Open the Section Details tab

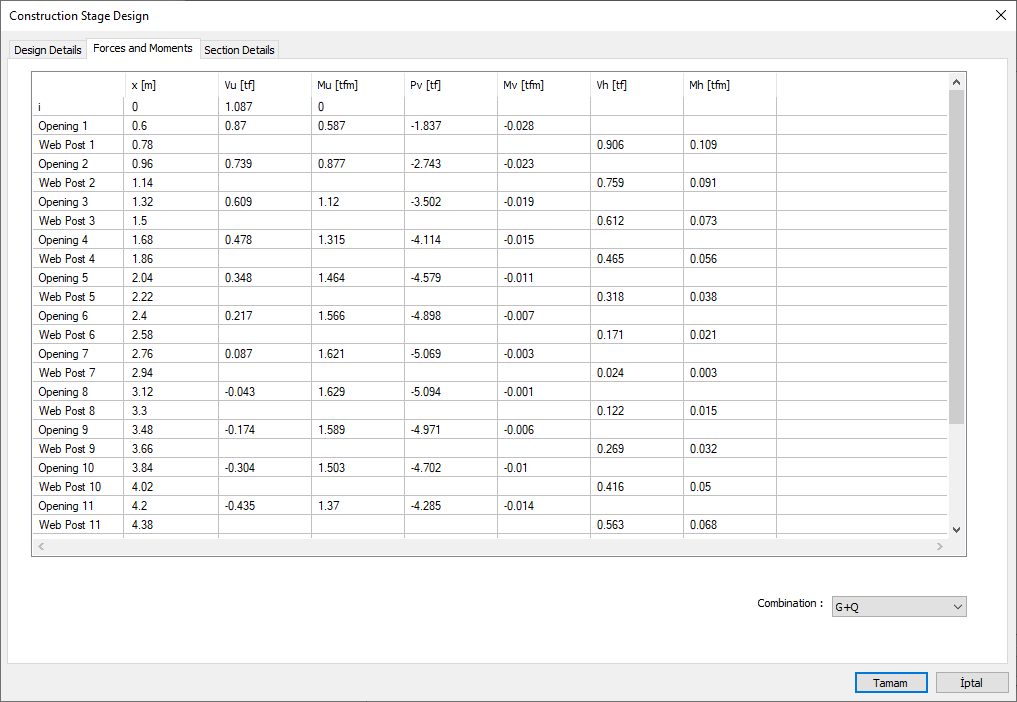pyautogui.click(x=239, y=50)
